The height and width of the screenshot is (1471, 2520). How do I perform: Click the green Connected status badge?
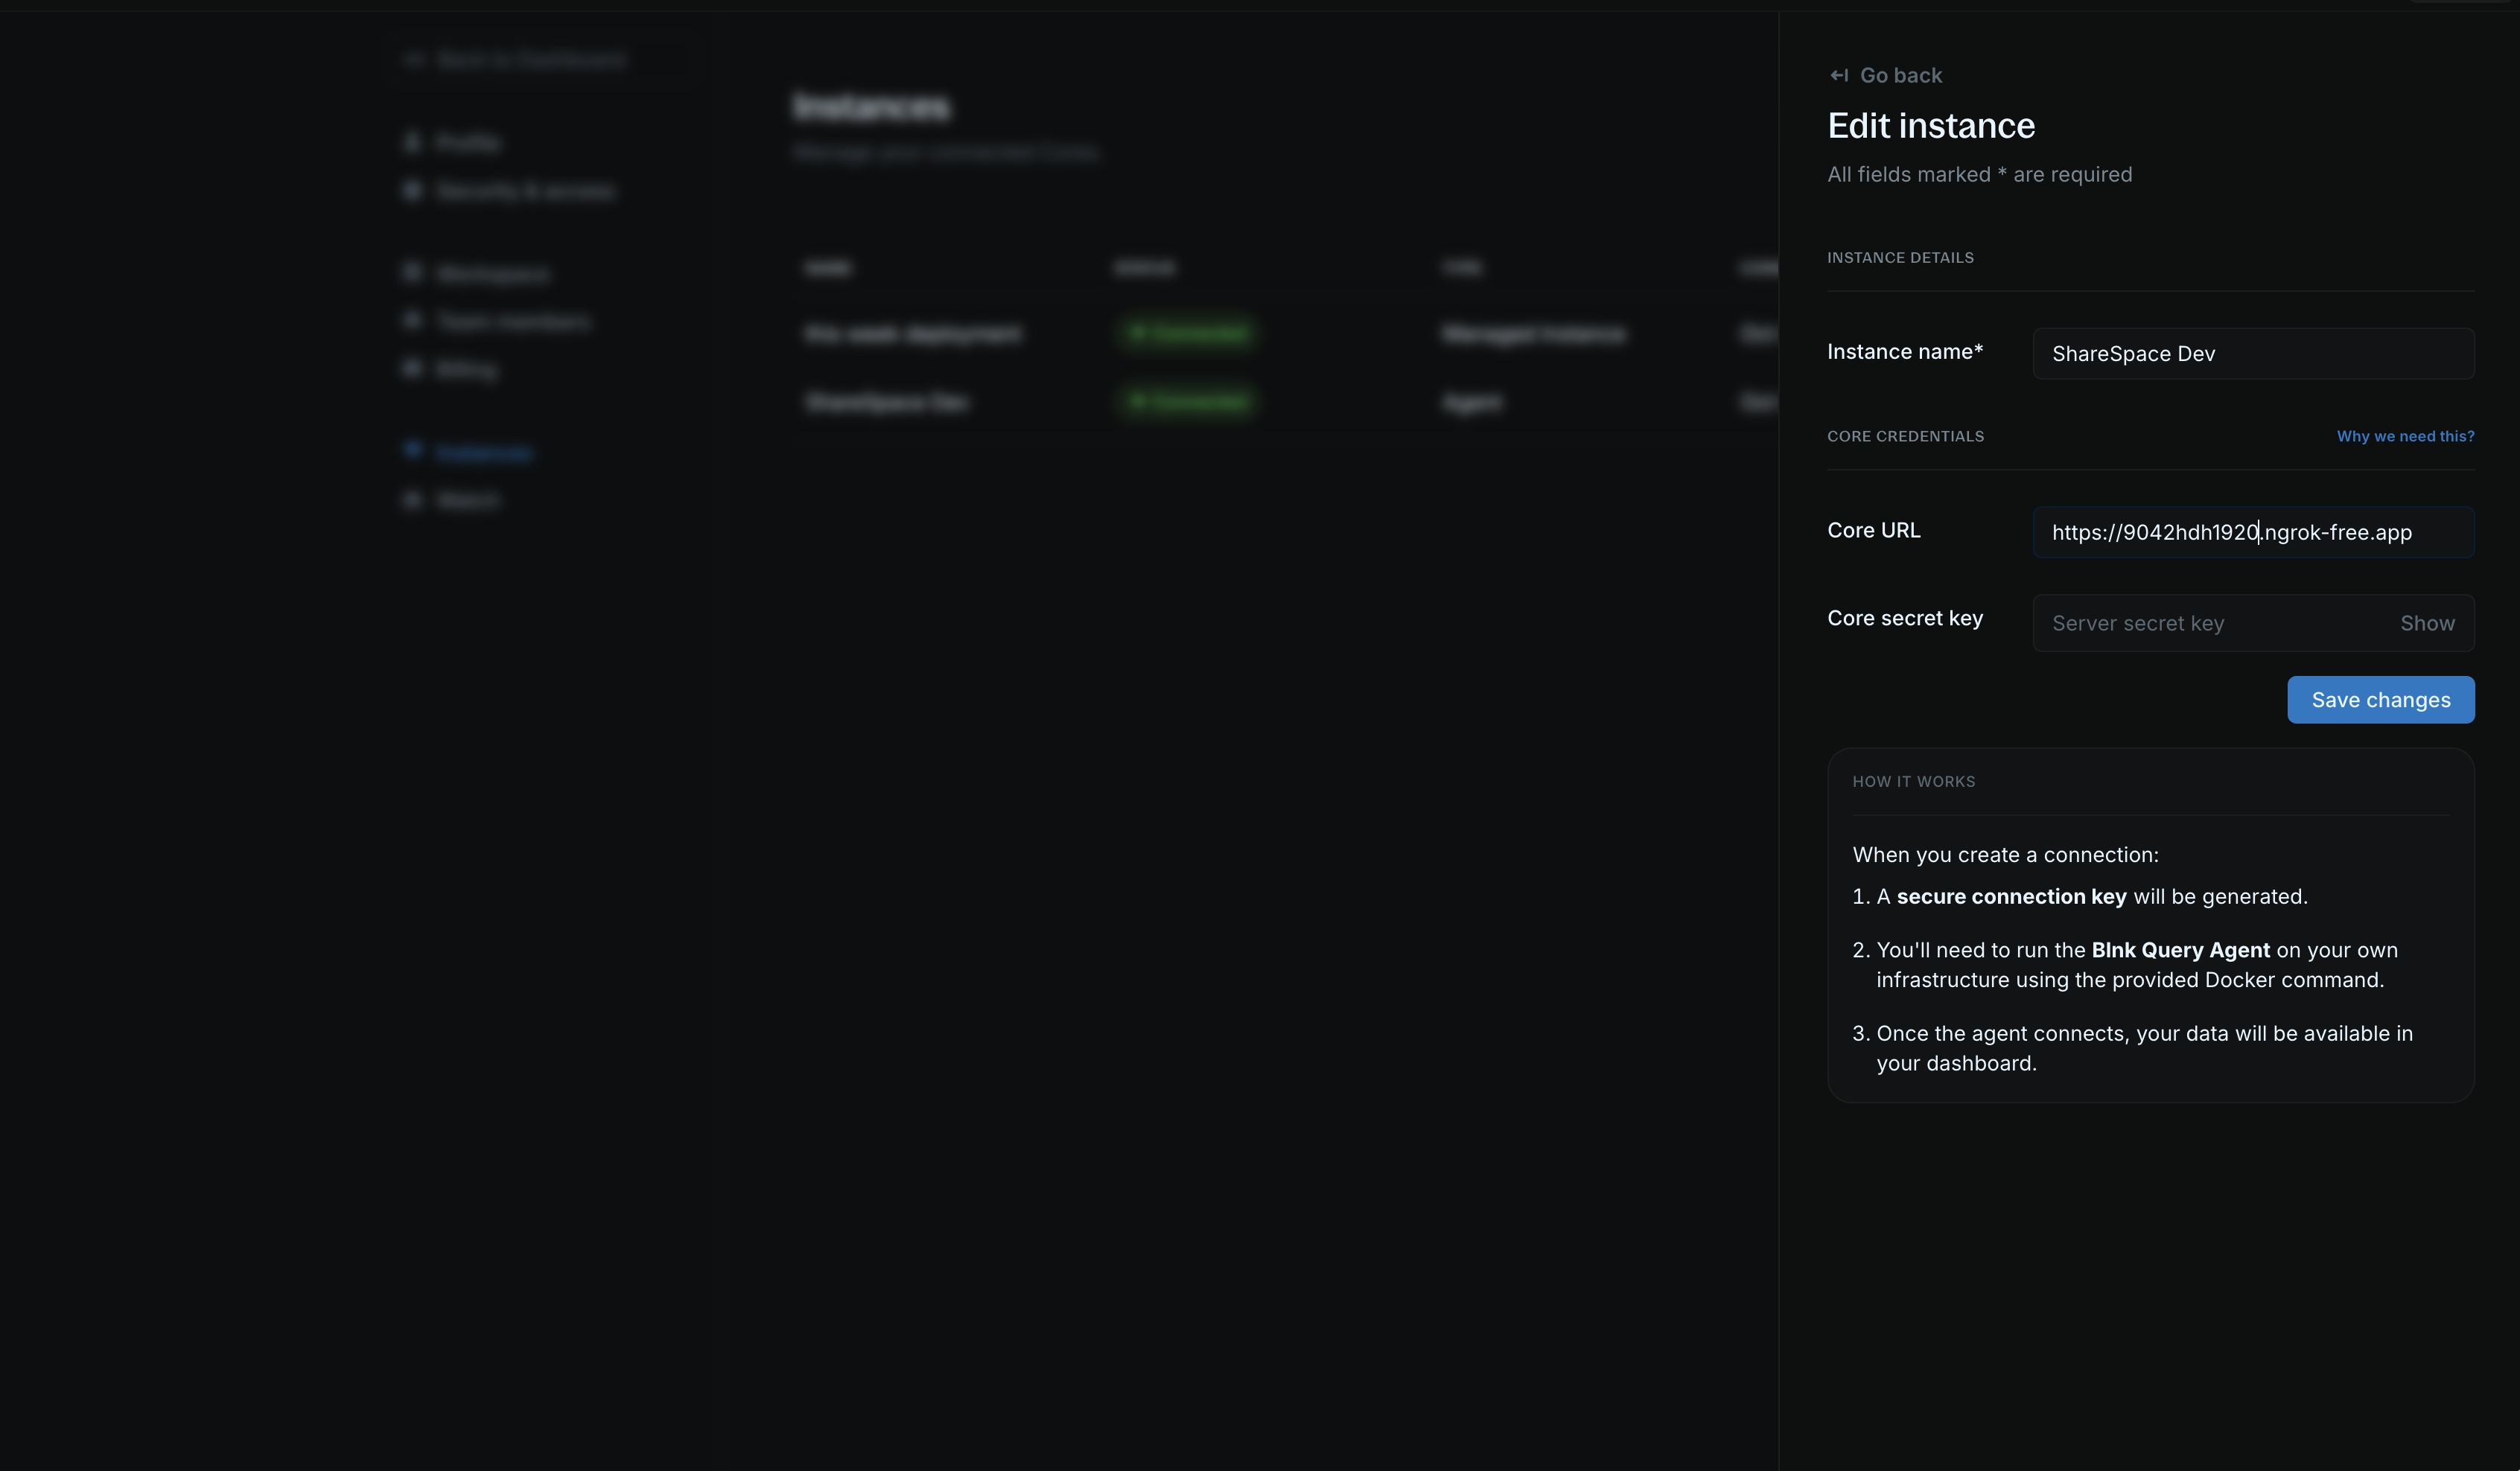(1186, 402)
